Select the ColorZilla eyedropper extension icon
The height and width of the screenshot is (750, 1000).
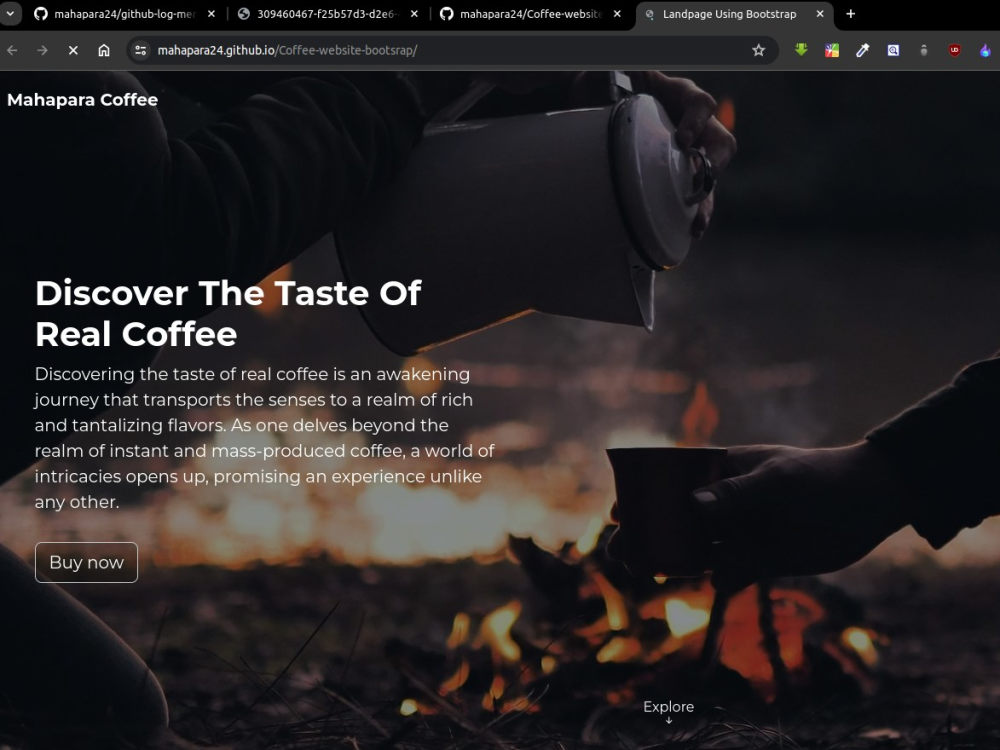click(x=863, y=49)
